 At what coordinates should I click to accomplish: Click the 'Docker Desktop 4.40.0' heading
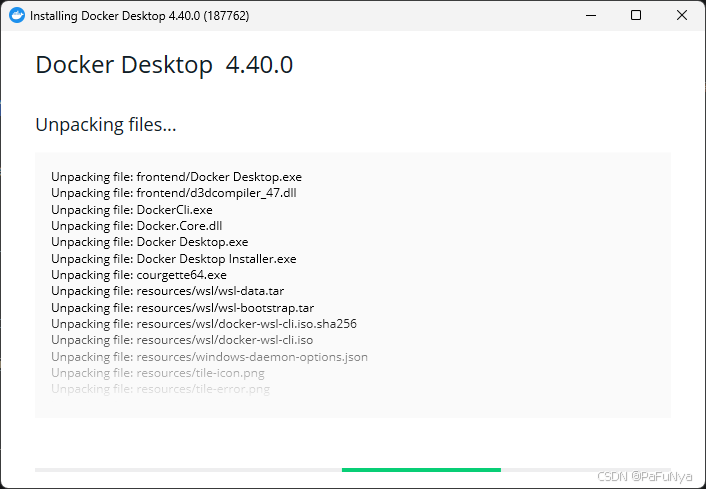tap(164, 64)
